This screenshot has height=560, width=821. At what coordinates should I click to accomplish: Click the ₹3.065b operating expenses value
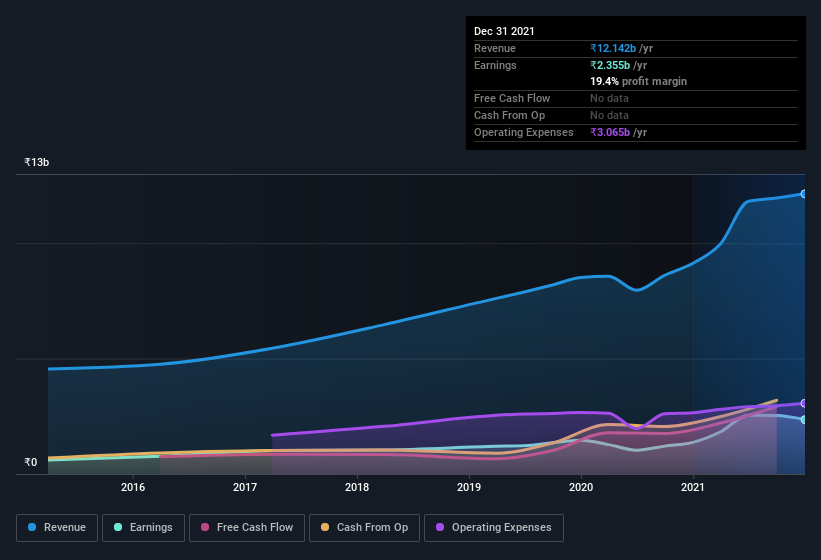[x=612, y=132]
